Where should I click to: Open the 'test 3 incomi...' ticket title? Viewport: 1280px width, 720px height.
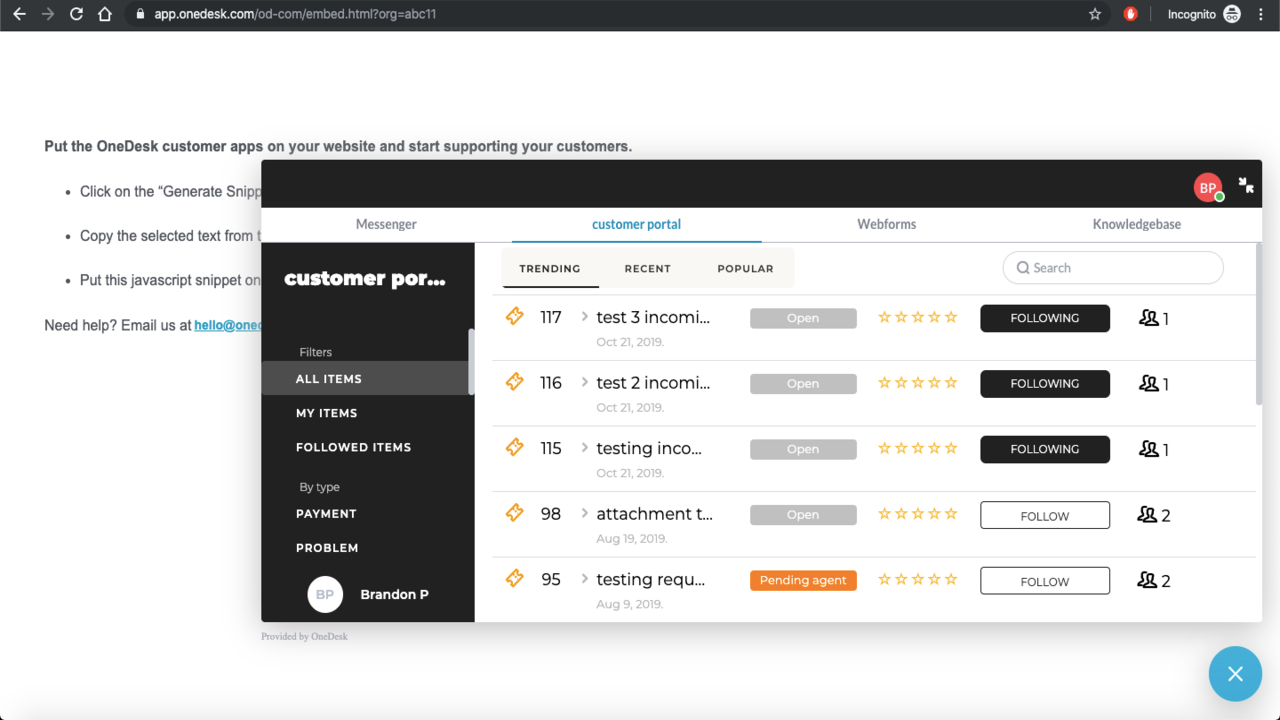click(653, 317)
